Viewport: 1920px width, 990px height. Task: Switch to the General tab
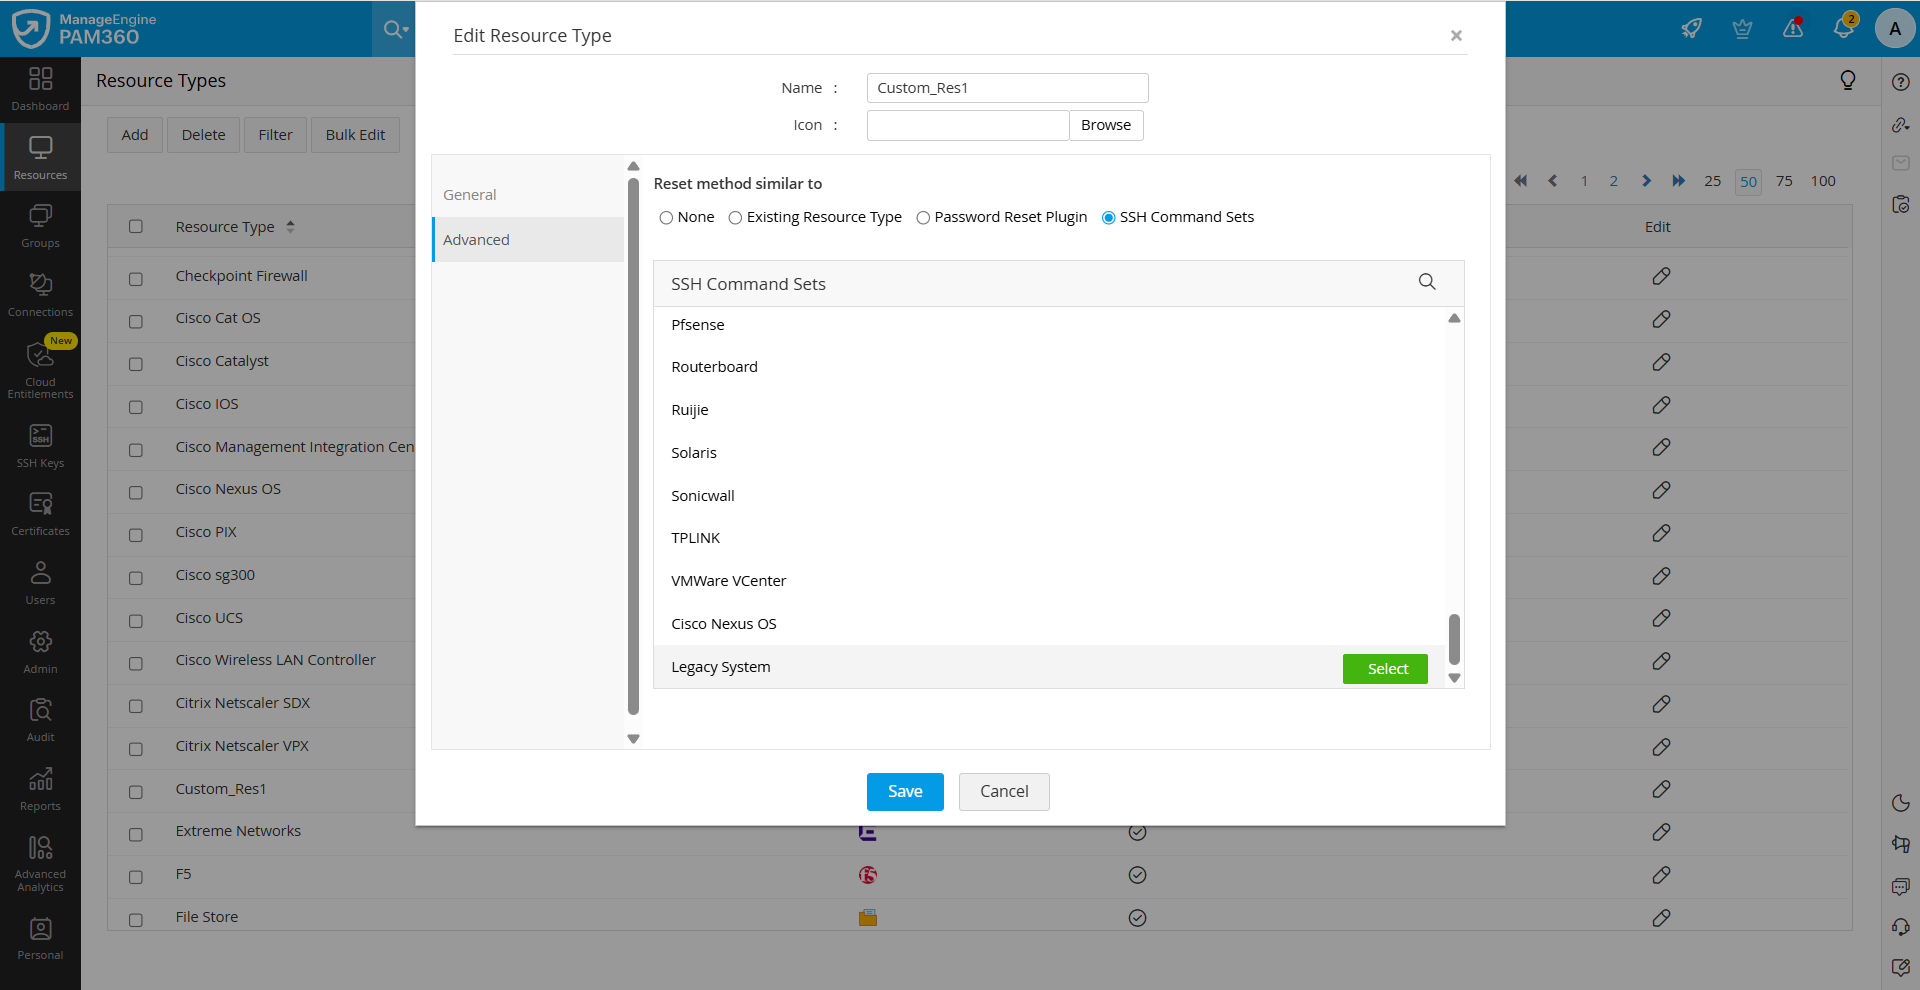click(x=470, y=195)
